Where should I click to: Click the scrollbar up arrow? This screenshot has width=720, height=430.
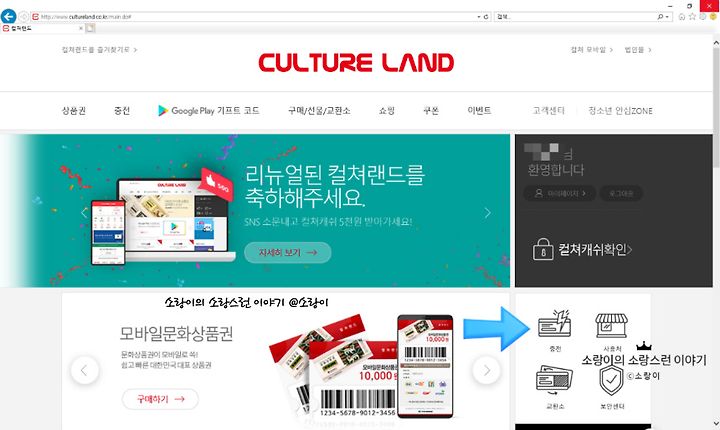click(716, 42)
